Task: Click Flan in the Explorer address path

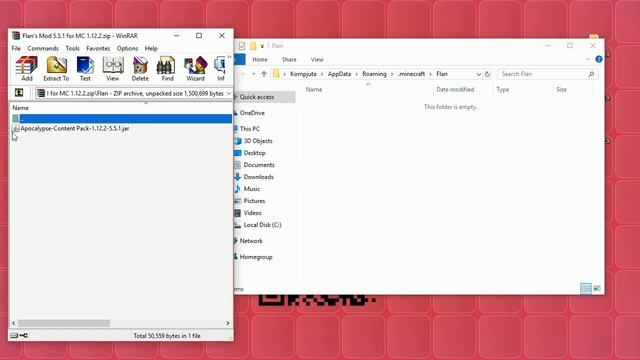Action: point(442,74)
